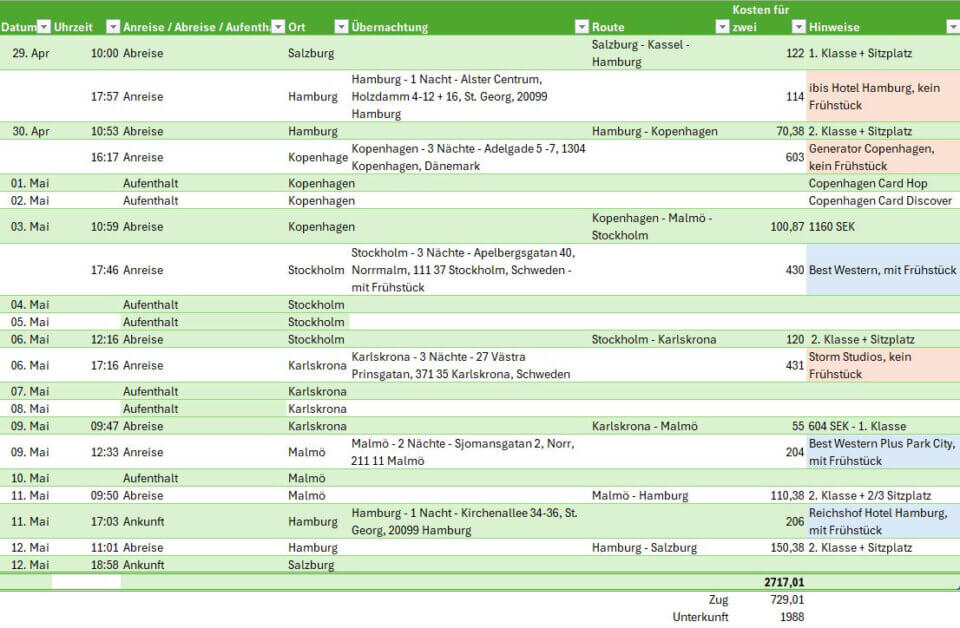960x628 pixels.
Task: Select the cost cell 70,38
Action: click(768, 132)
